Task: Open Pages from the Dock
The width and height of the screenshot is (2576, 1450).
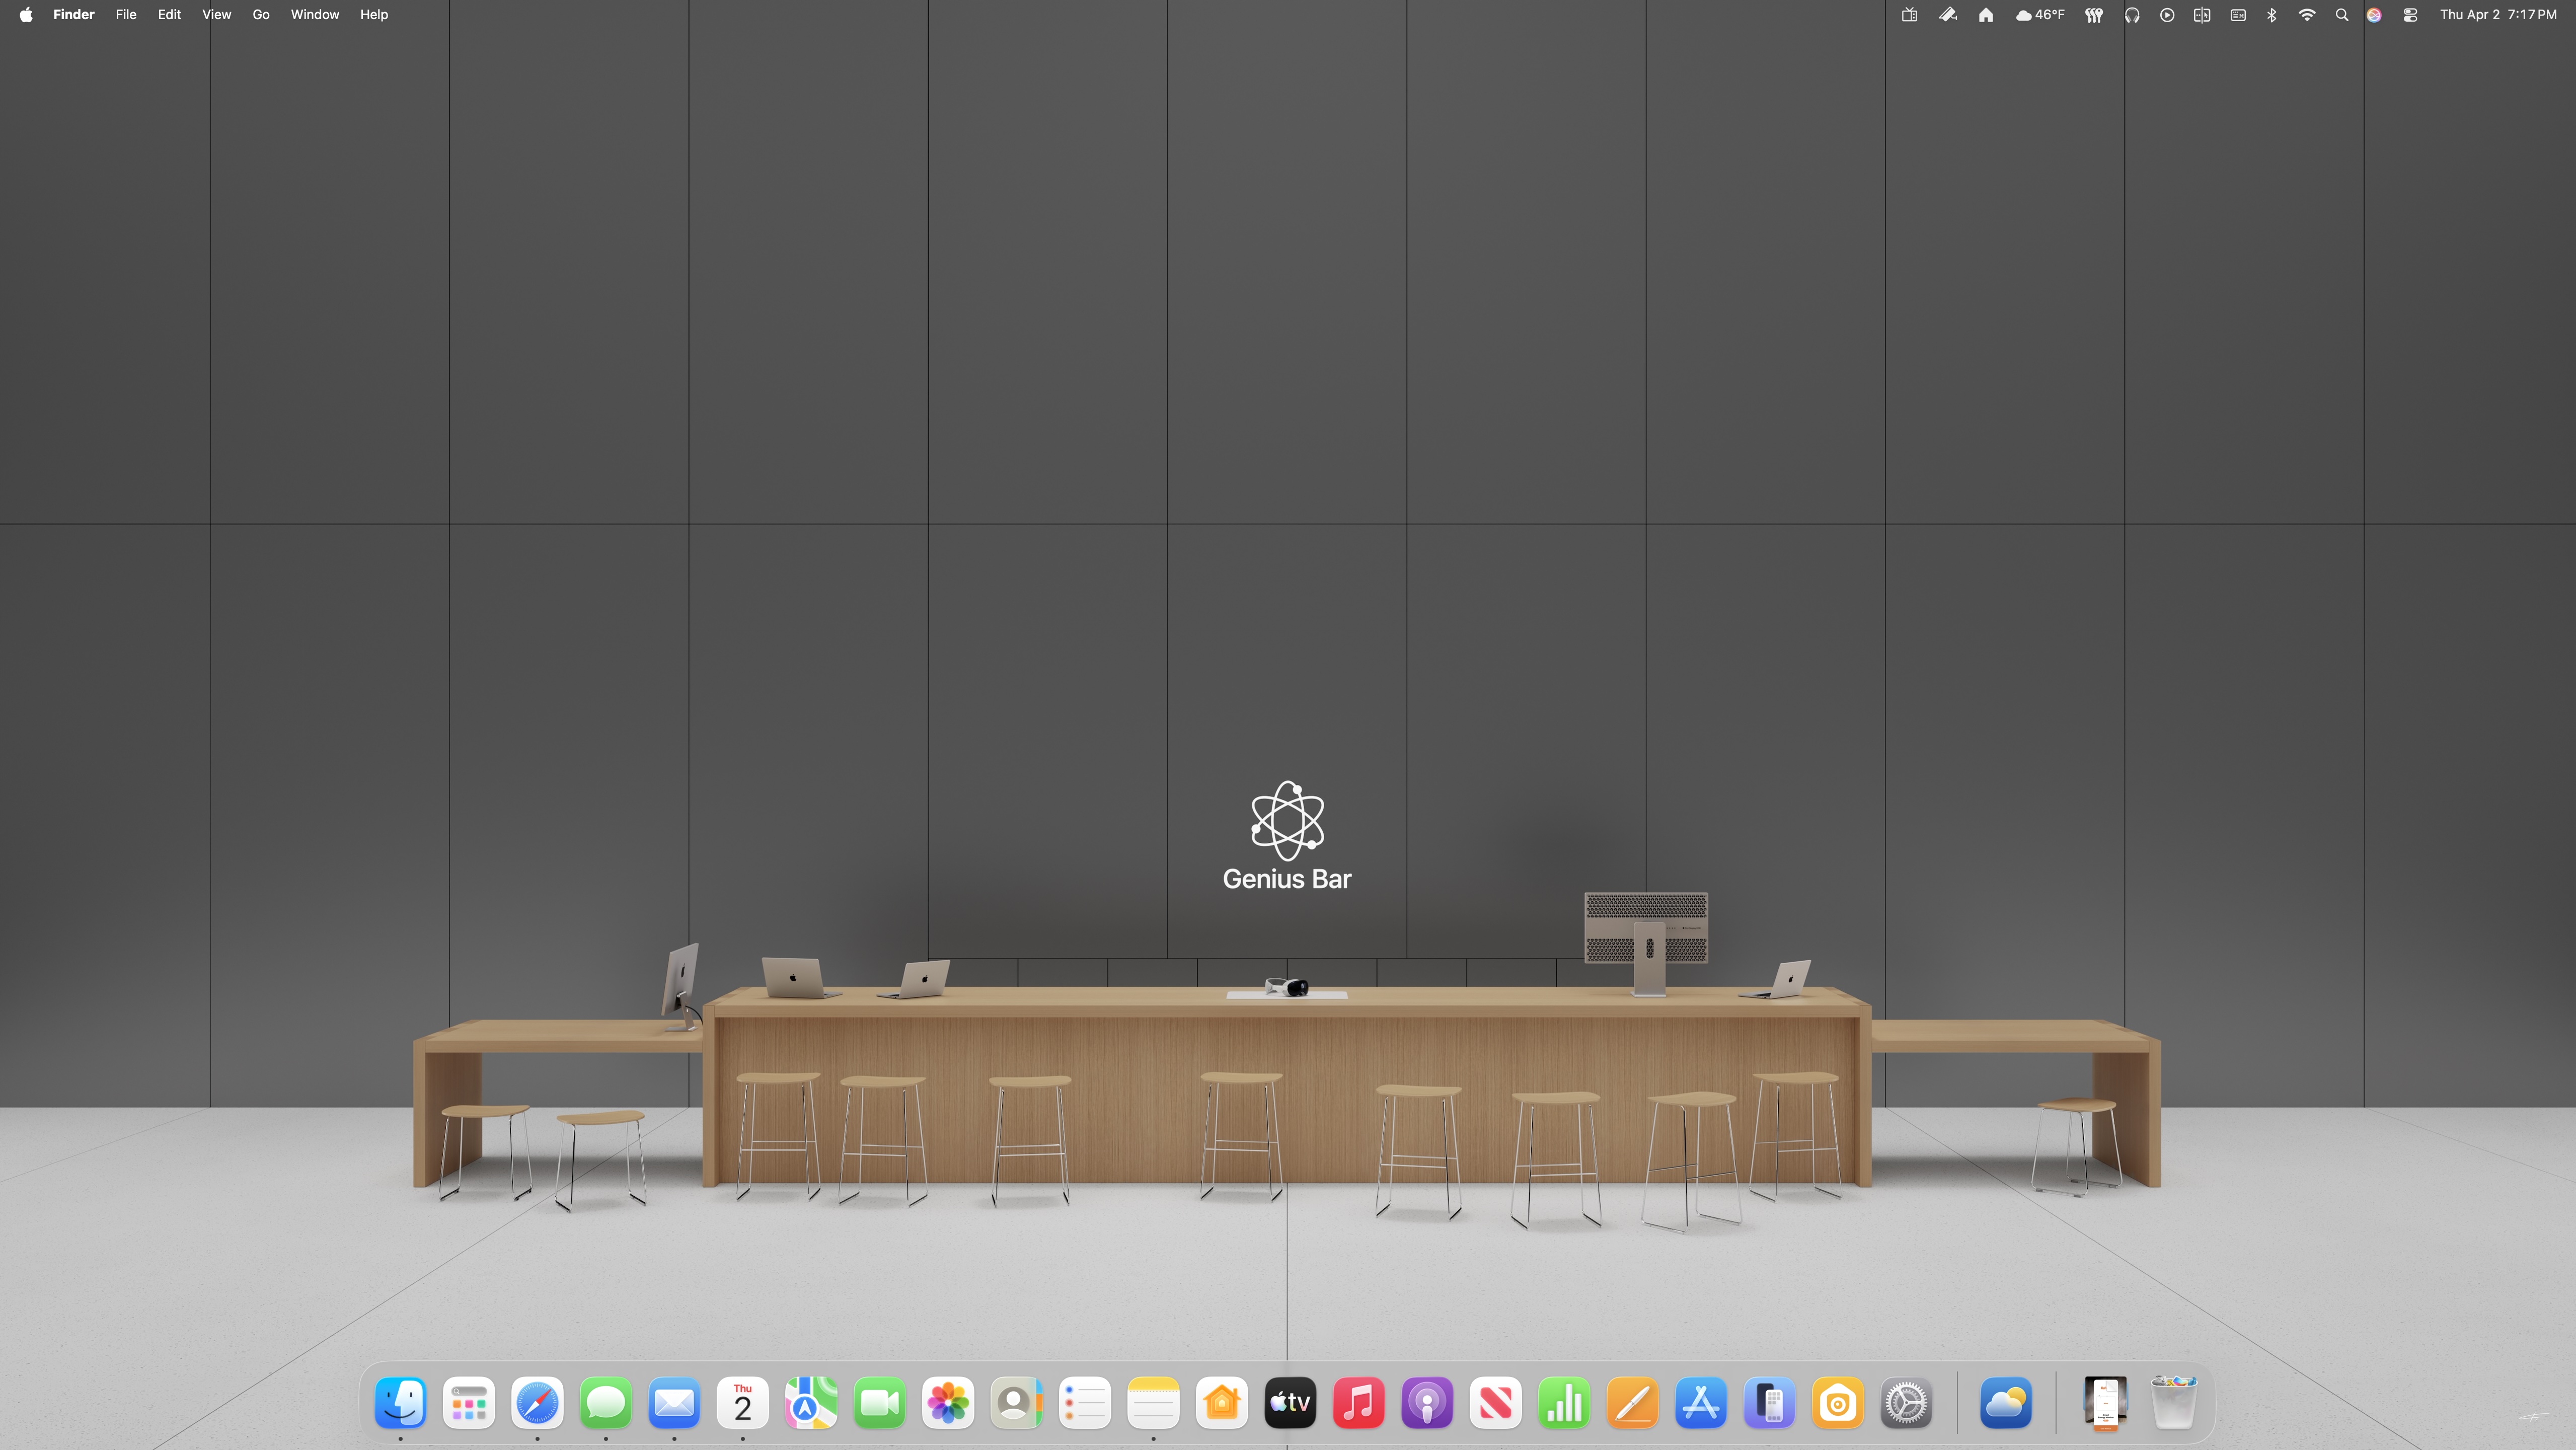Action: pos(1633,1403)
